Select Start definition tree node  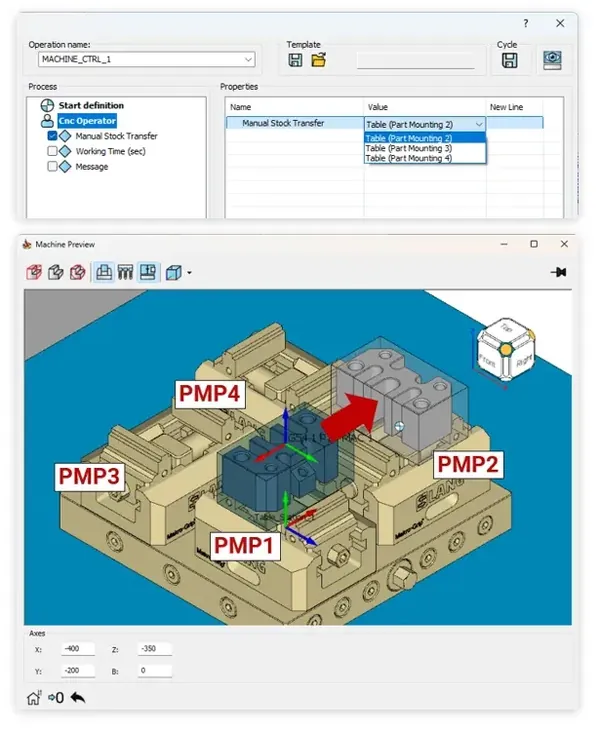(x=91, y=105)
